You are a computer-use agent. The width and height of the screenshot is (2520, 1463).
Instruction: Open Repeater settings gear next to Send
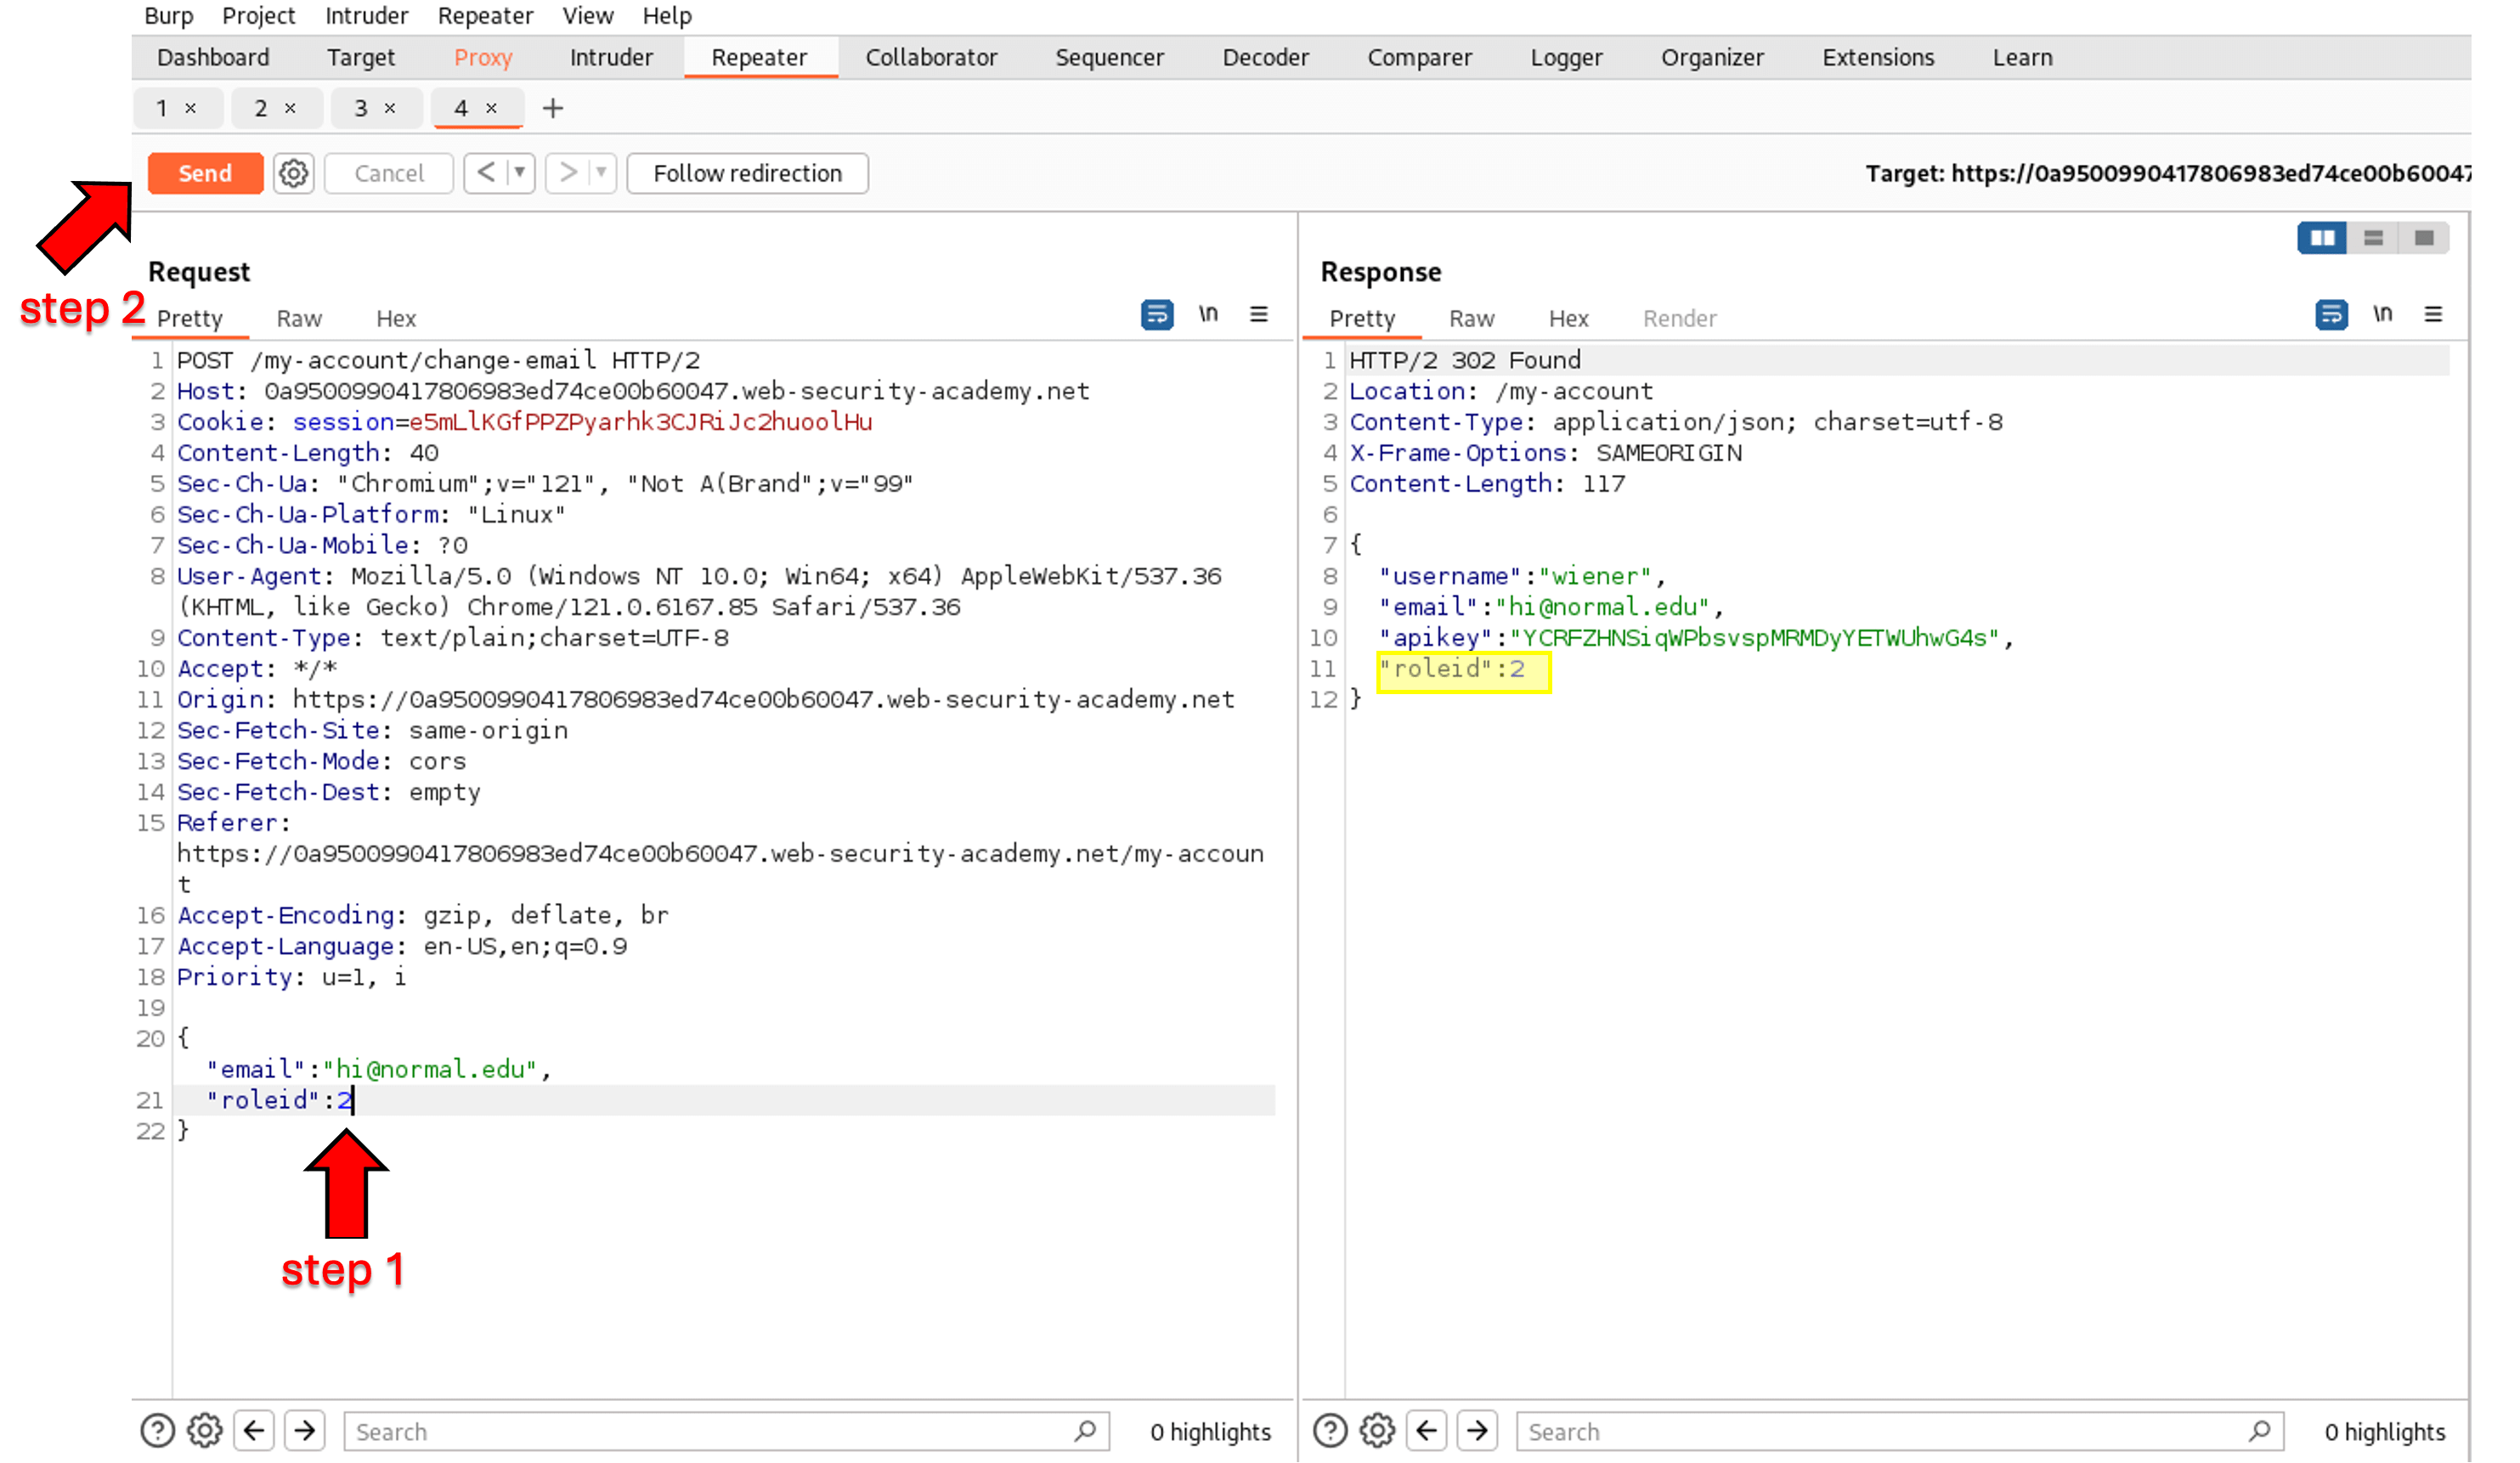(293, 173)
